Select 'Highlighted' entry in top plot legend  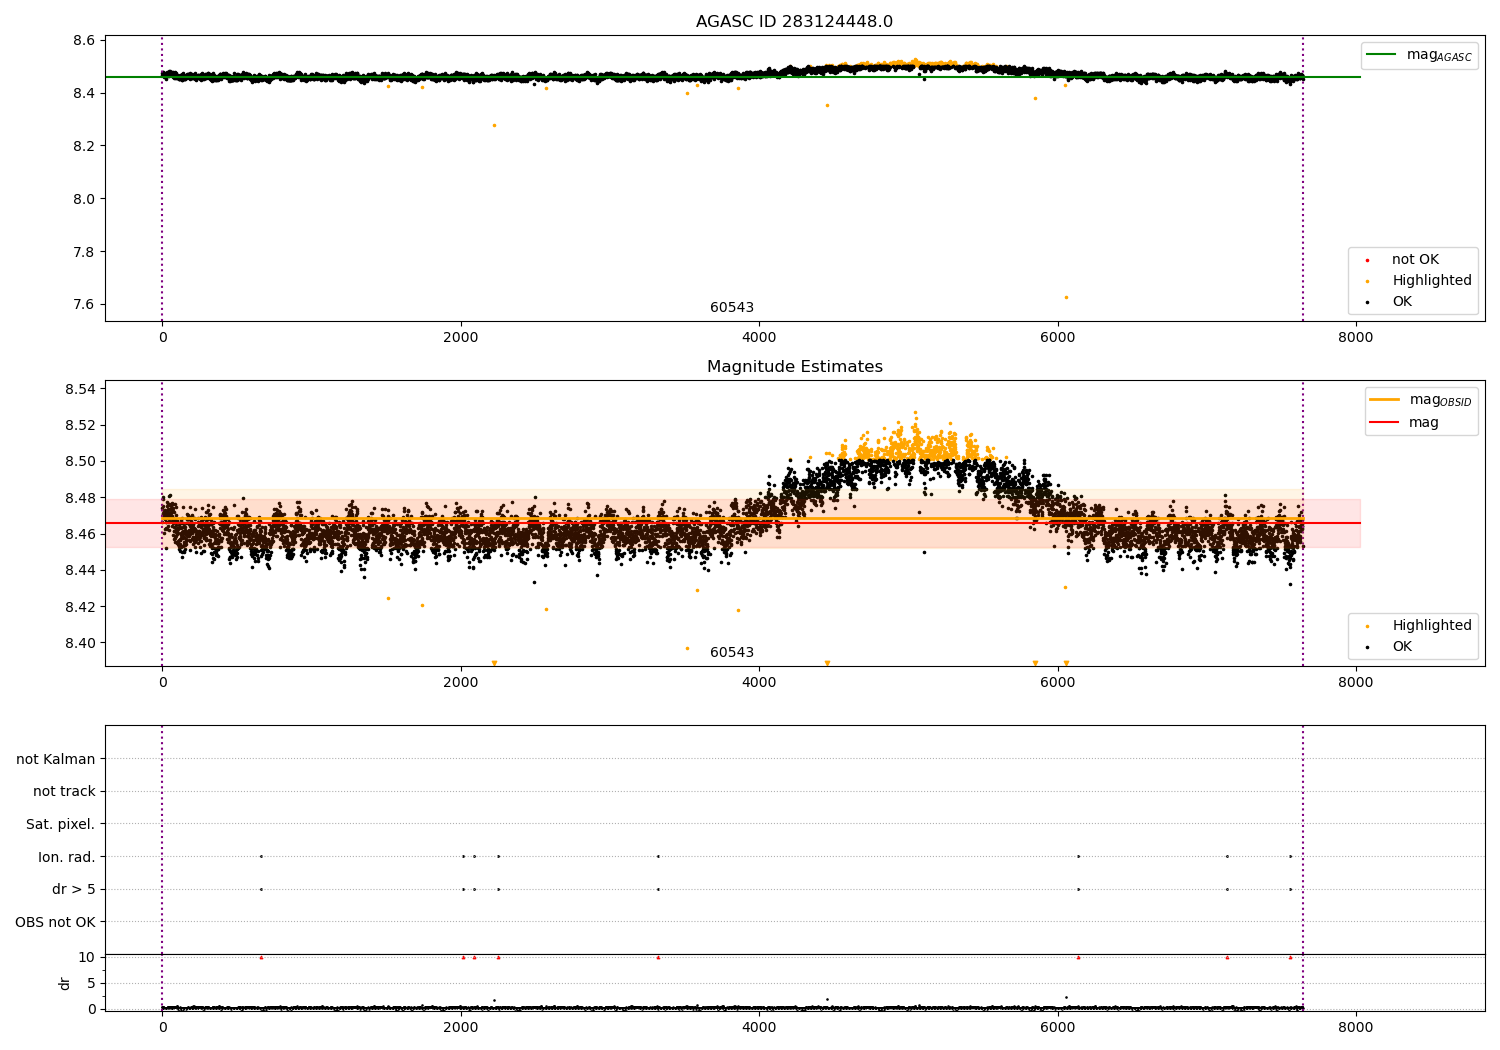(x=1431, y=281)
